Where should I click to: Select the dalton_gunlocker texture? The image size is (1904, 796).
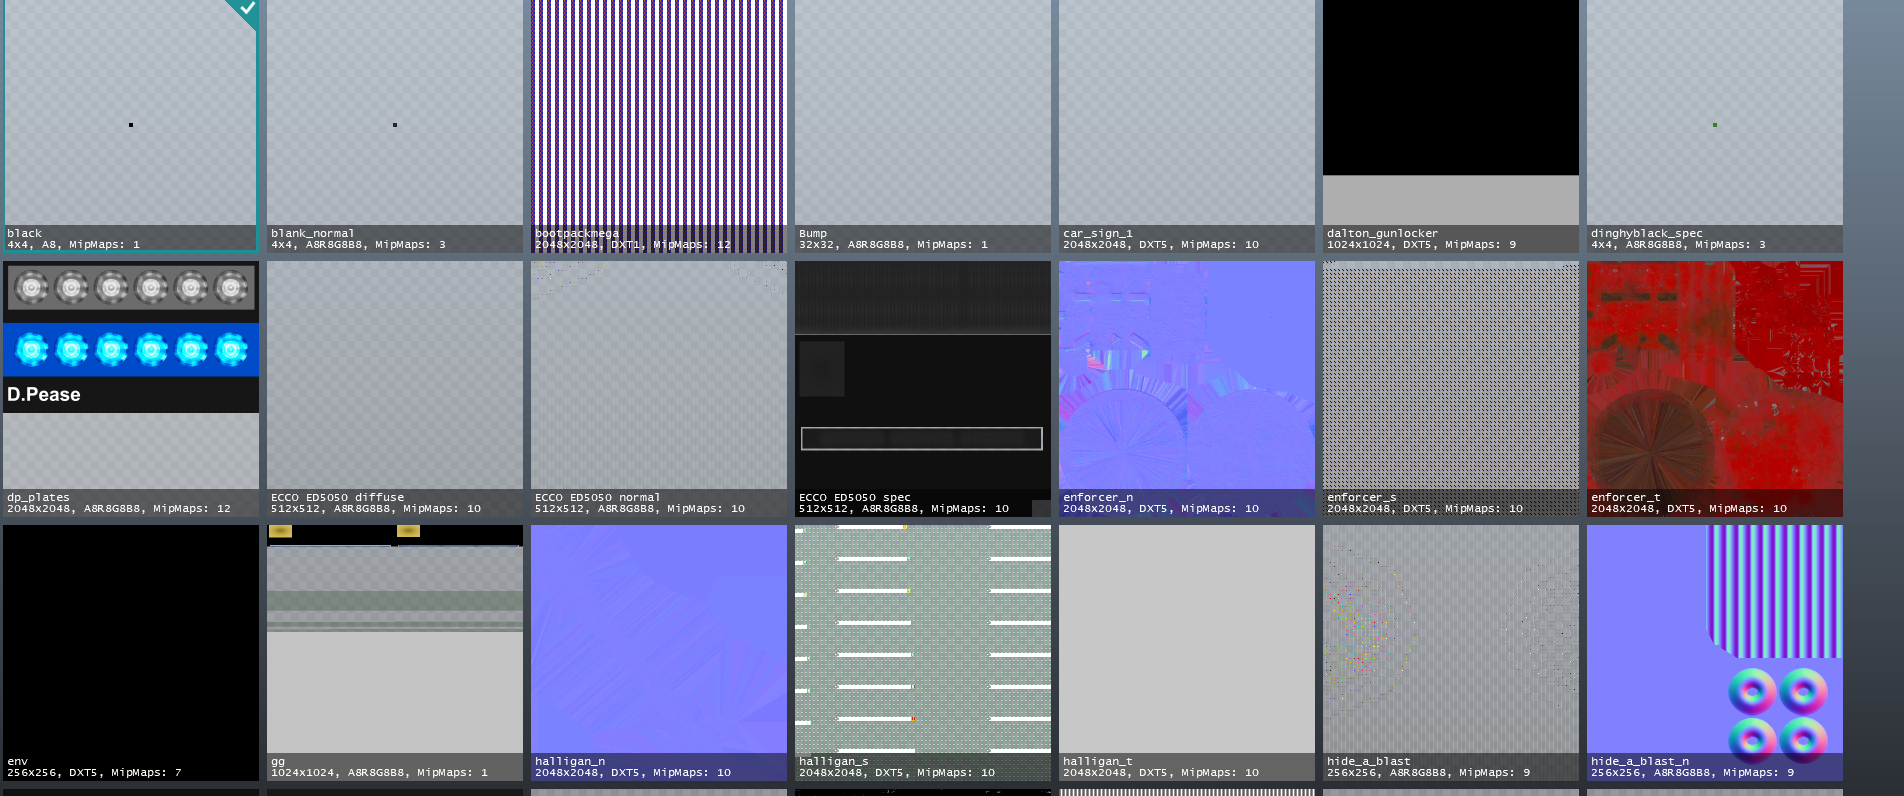pos(1450,125)
